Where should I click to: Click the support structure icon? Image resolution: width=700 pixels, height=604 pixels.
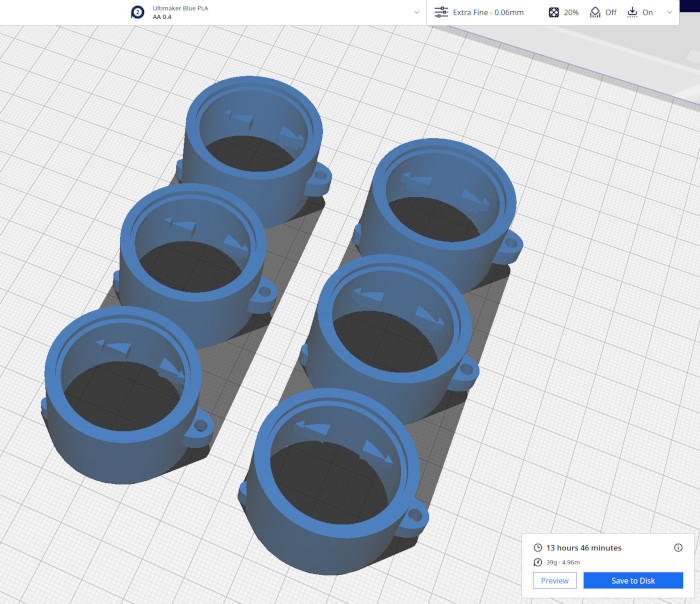(x=595, y=12)
